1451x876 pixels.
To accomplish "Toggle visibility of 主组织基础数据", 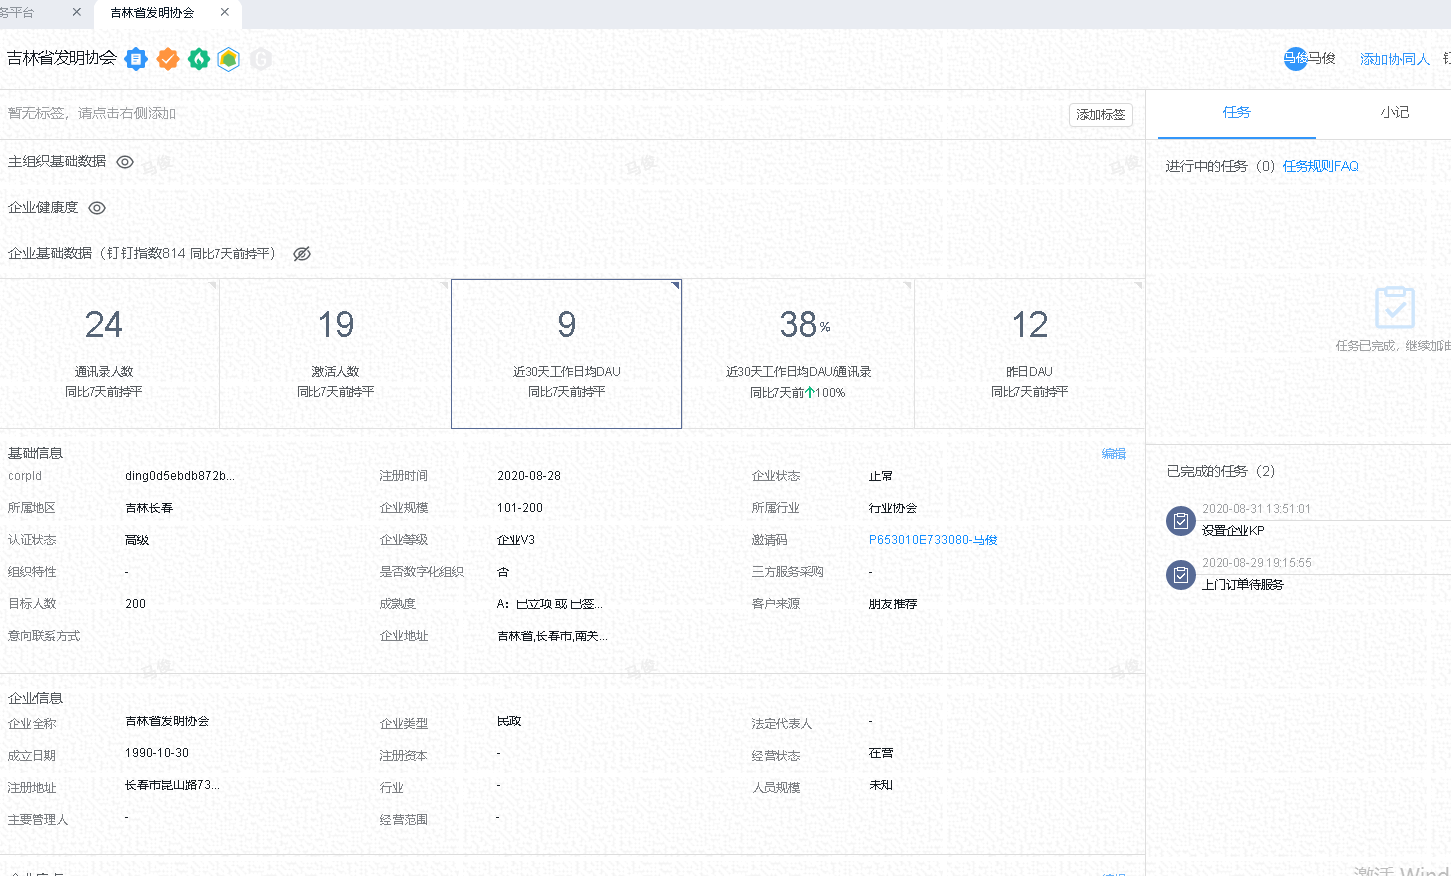I will pos(125,162).
